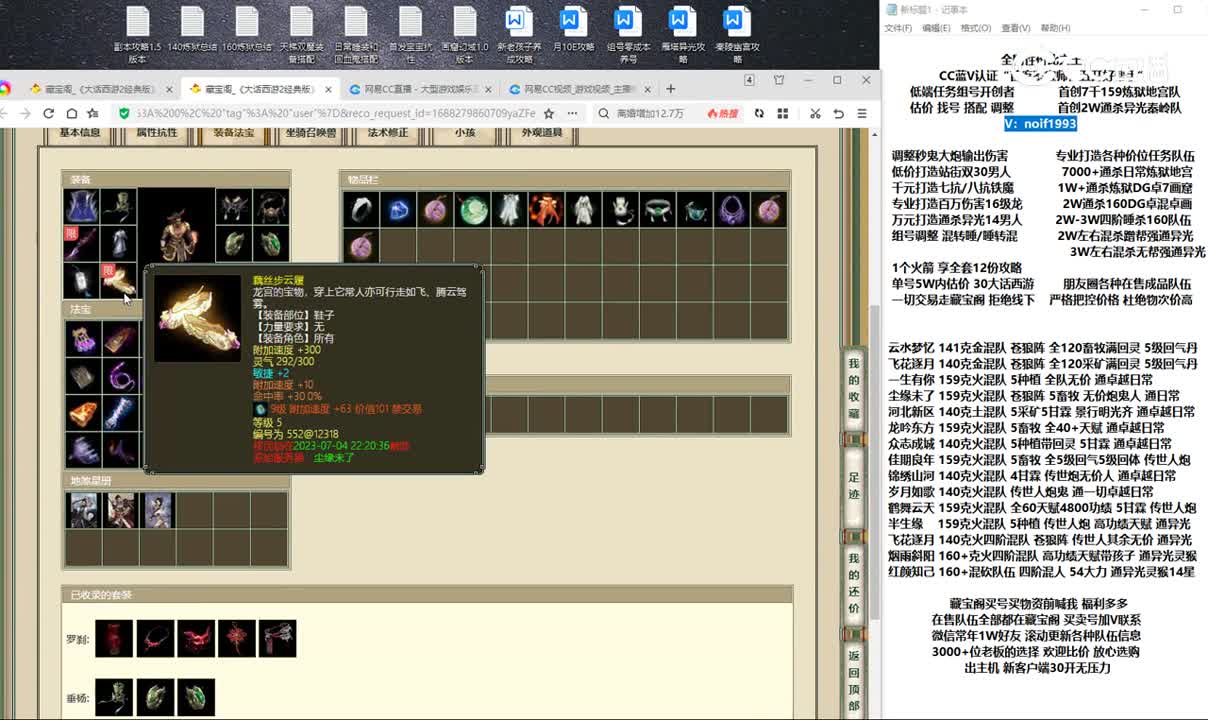Image resolution: width=1208 pixels, height=720 pixels.
Task: Select the purple whip treasure in 法宝
Action: point(119,376)
